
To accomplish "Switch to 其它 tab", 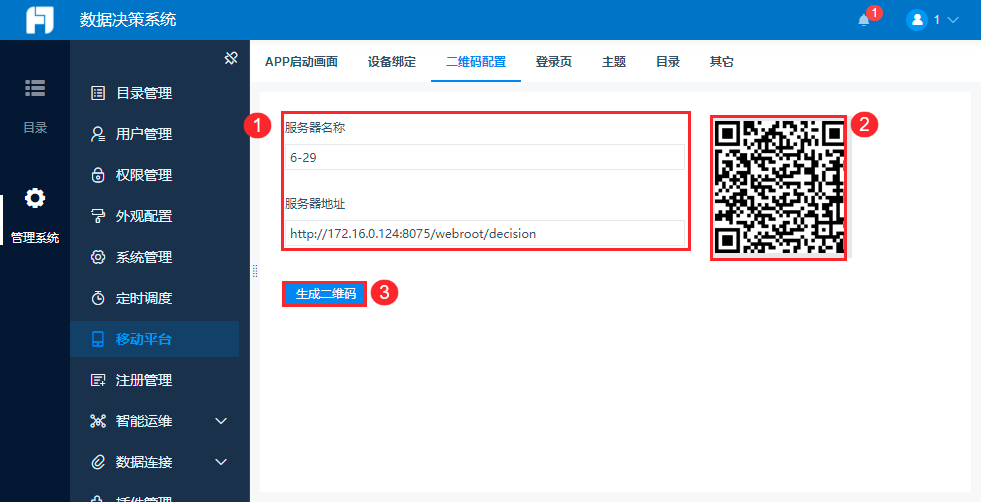I will 721,61.
